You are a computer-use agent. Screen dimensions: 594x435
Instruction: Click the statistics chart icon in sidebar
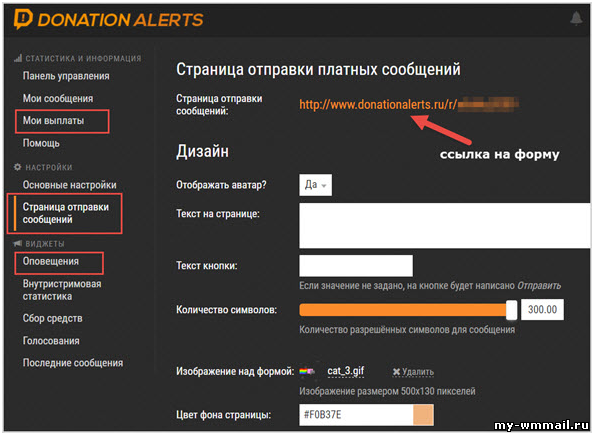tap(18, 58)
